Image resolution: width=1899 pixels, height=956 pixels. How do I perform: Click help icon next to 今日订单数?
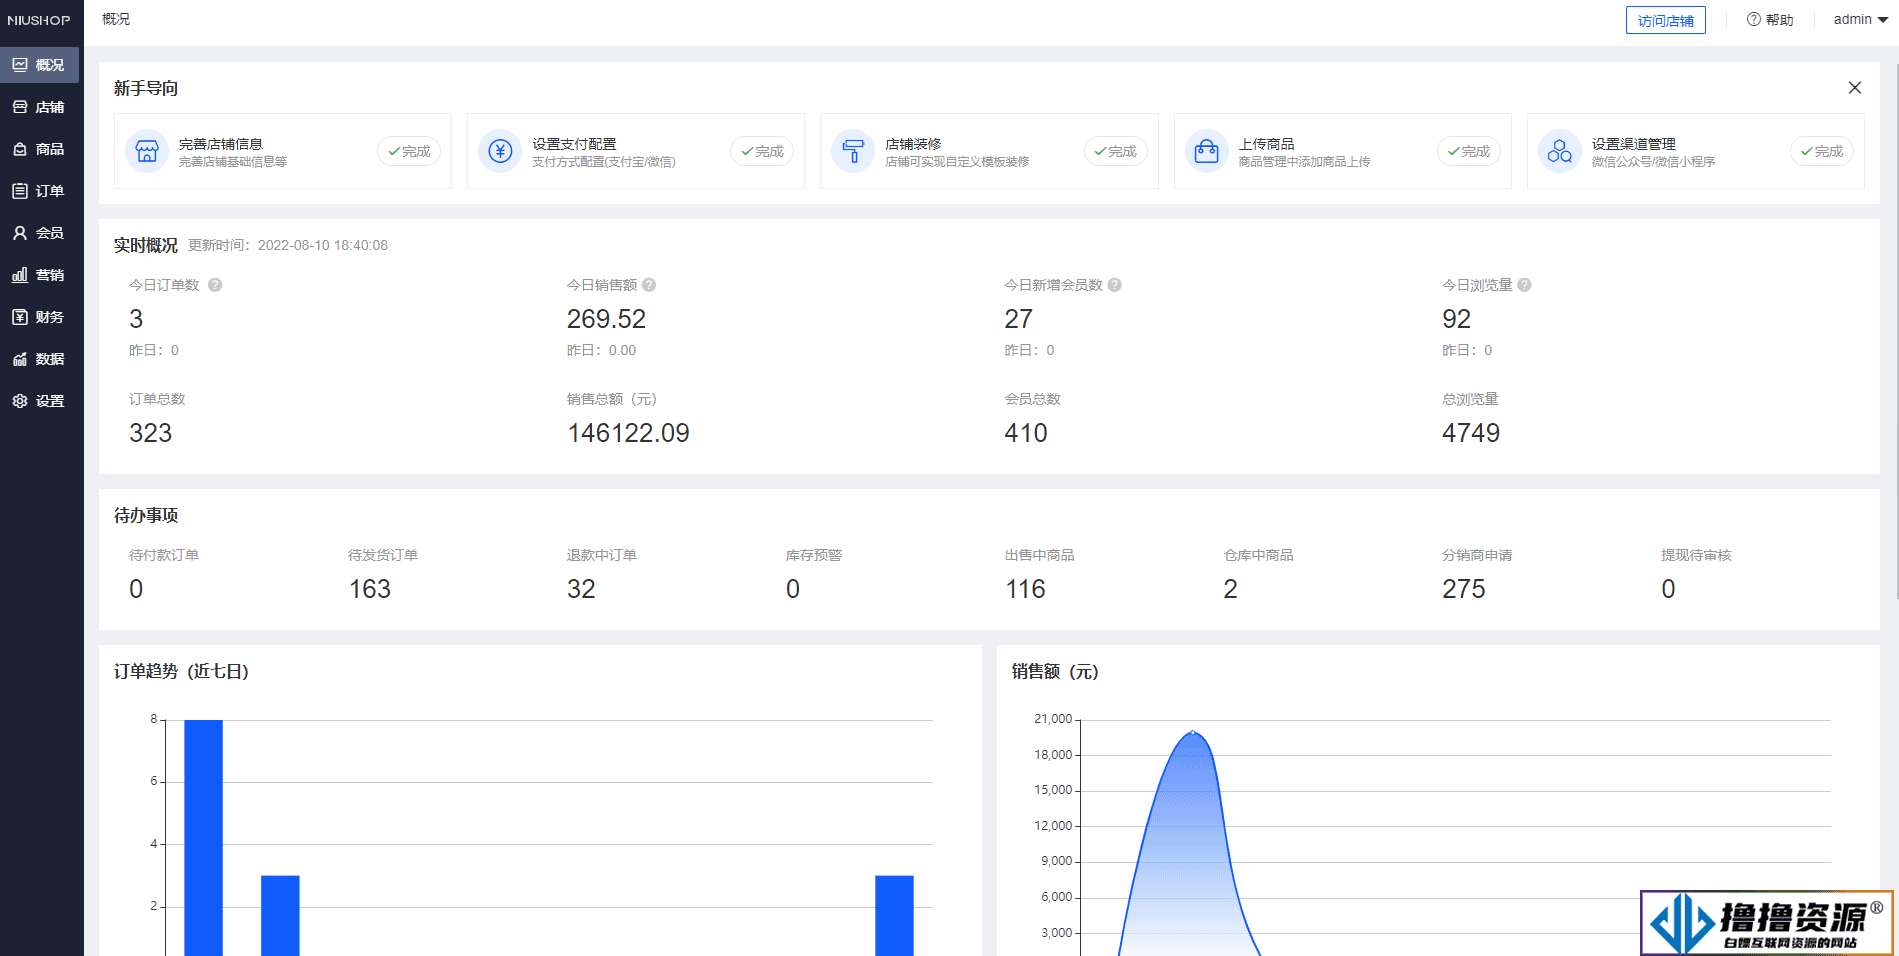pos(215,285)
